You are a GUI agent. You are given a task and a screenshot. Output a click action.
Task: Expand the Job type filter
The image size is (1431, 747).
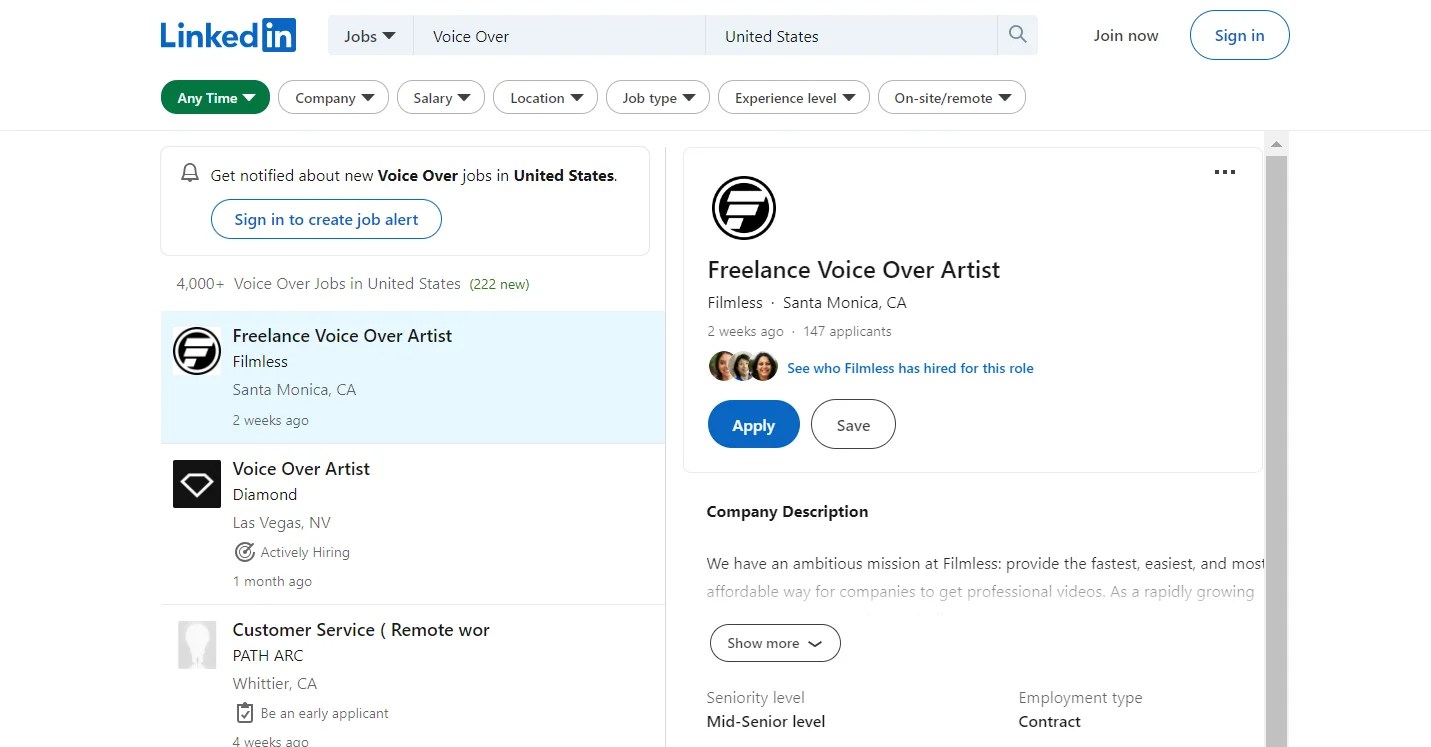point(658,97)
